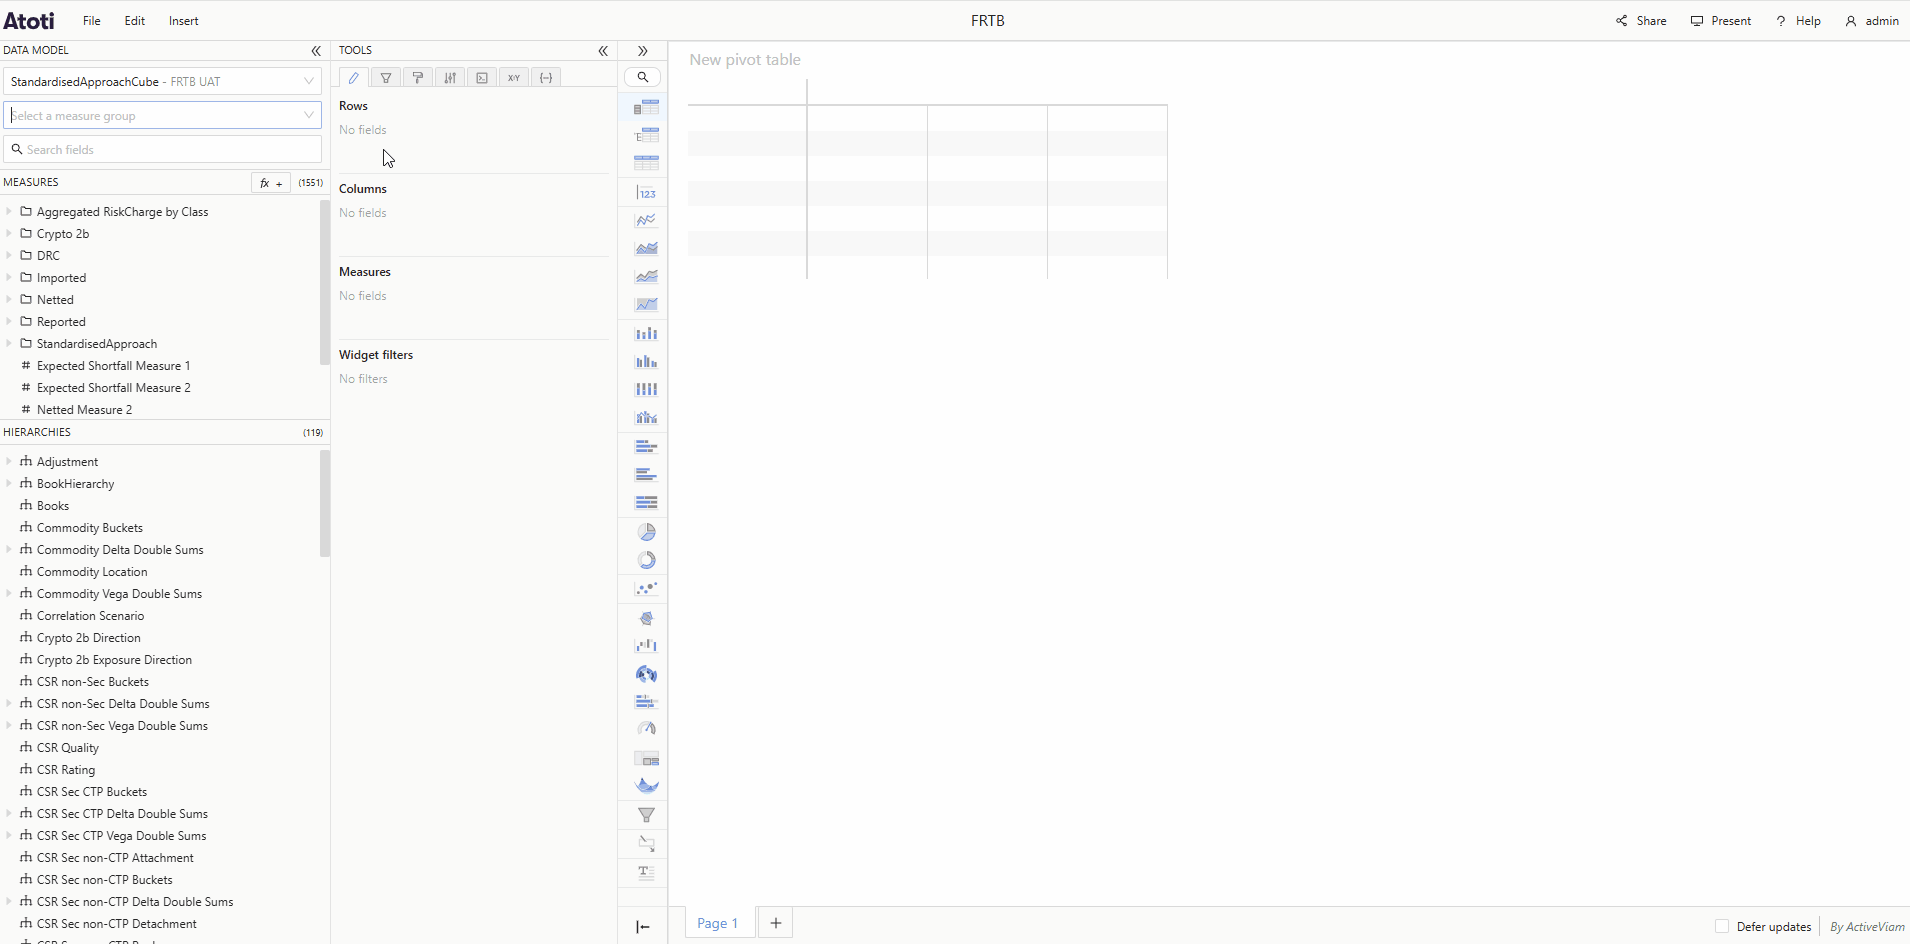
Task: Open the MDX editor tab in Tools
Action: pos(482,77)
